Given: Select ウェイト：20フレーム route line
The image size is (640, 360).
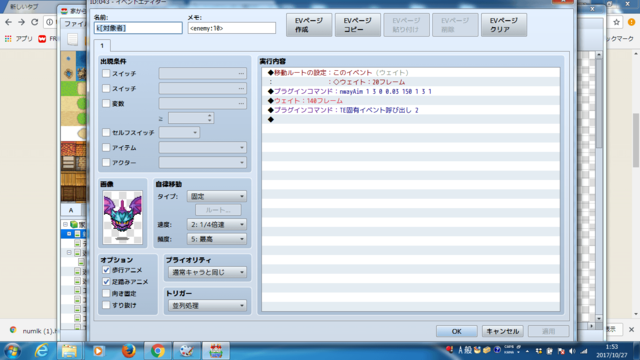Looking at the screenshot, I should [411, 82].
